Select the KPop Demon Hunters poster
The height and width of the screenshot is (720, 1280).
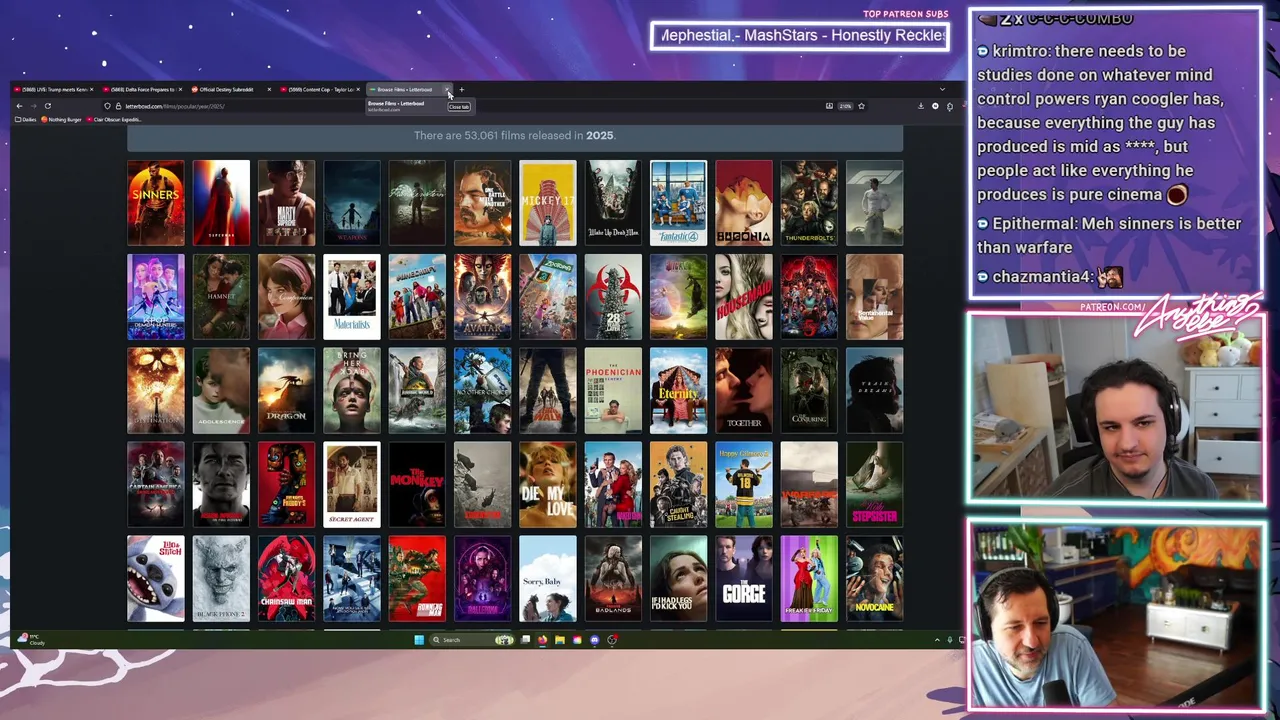pyautogui.click(x=156, y=297)
